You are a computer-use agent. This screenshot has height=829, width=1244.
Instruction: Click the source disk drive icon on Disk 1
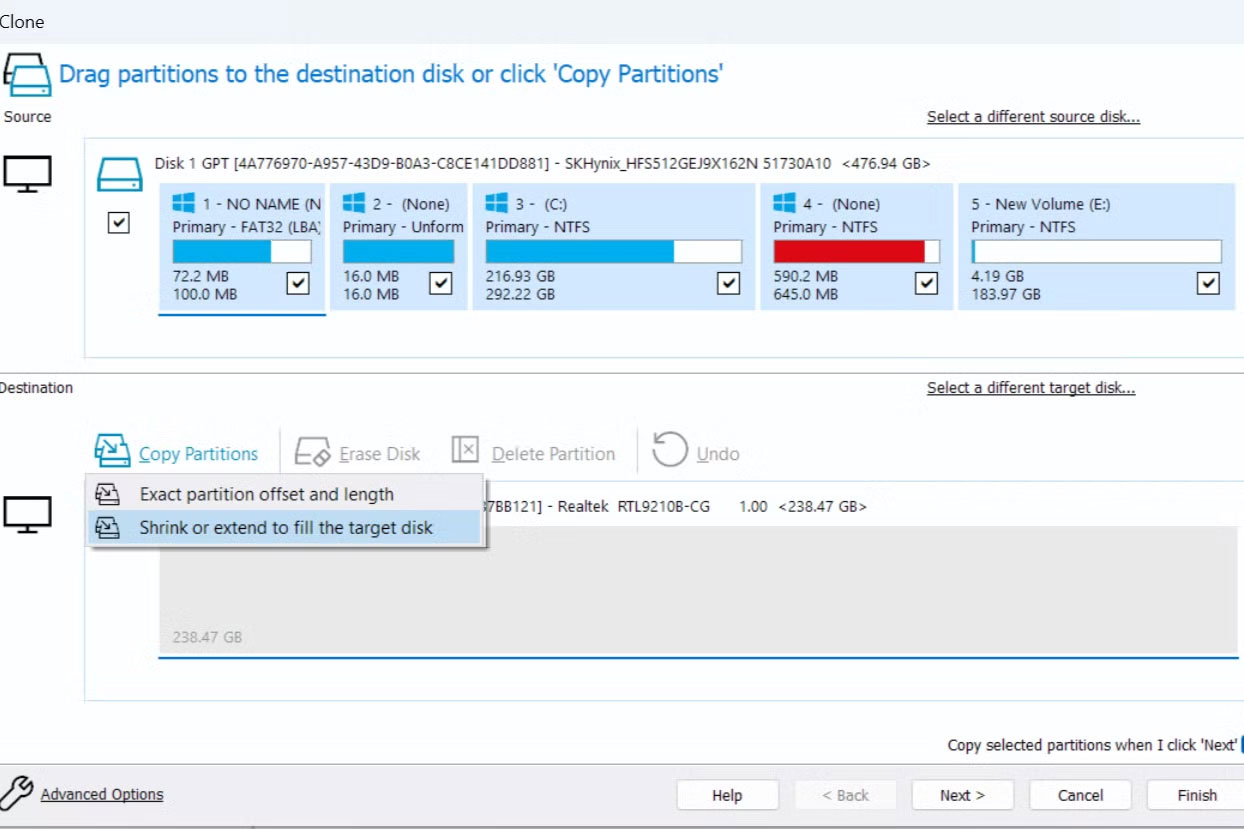120,172
